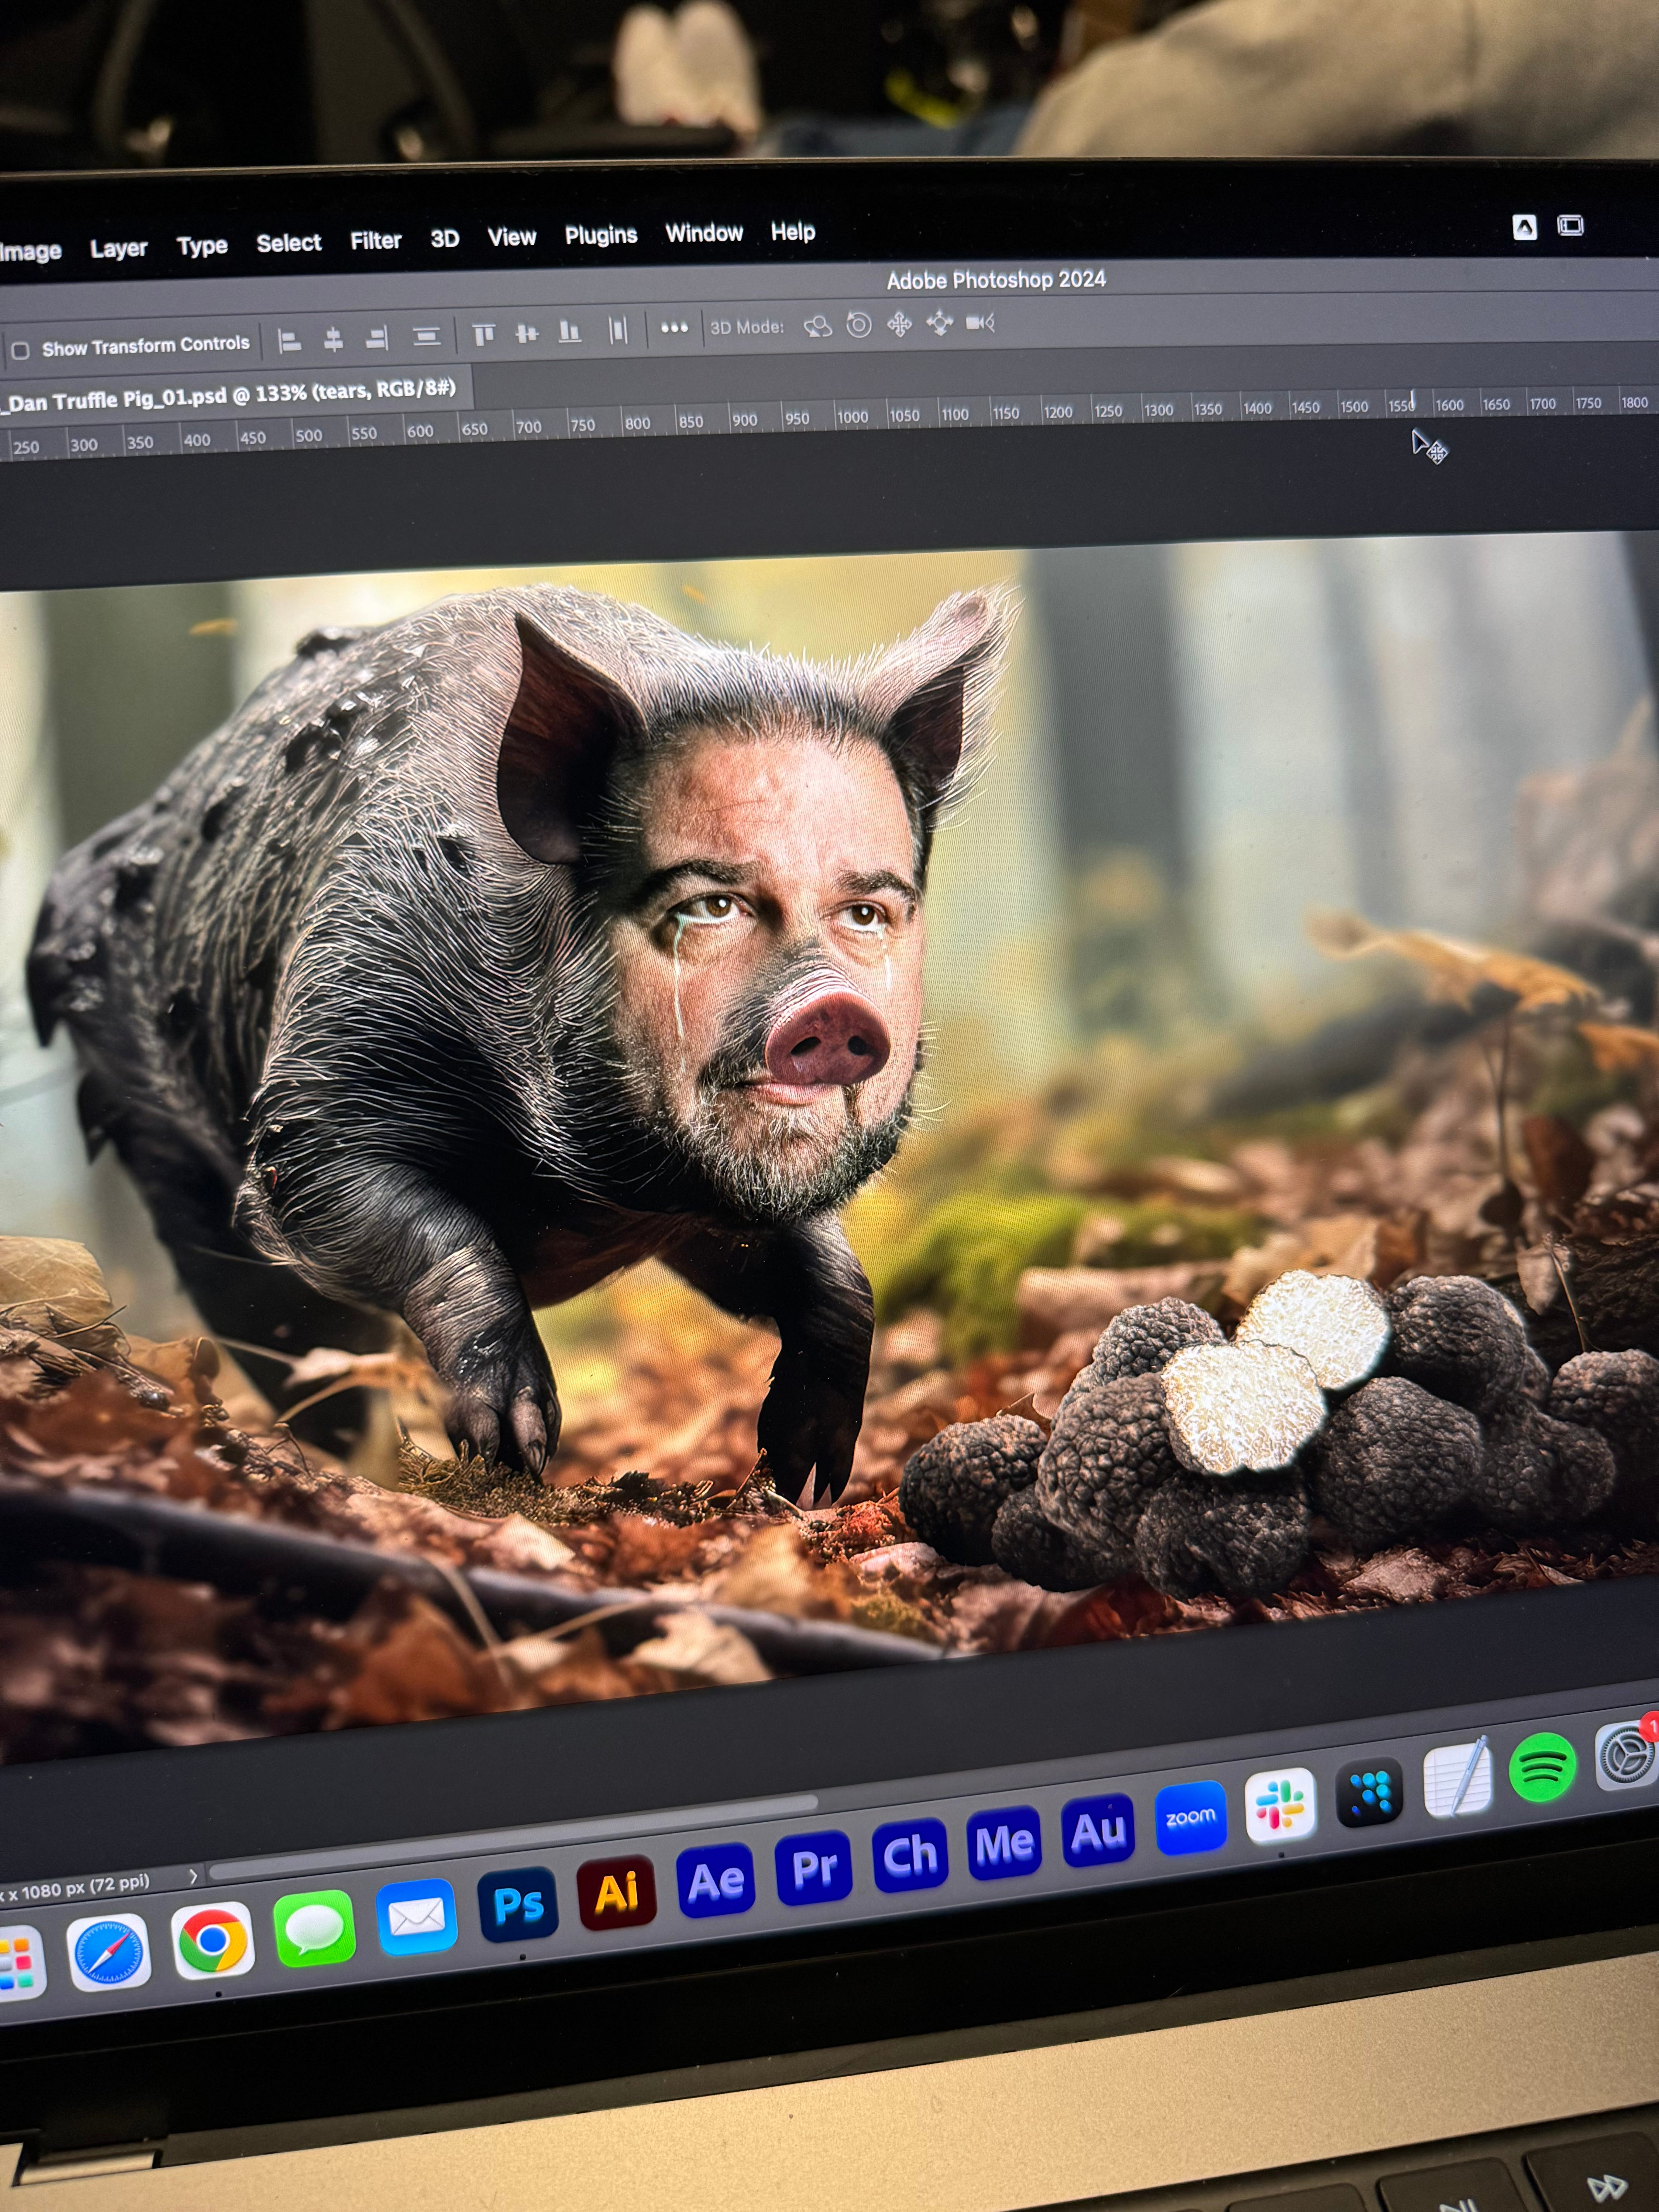Enable Show Transform Controls checkbox
The width and height of the screenshot is (1659, 2212).
20,351
